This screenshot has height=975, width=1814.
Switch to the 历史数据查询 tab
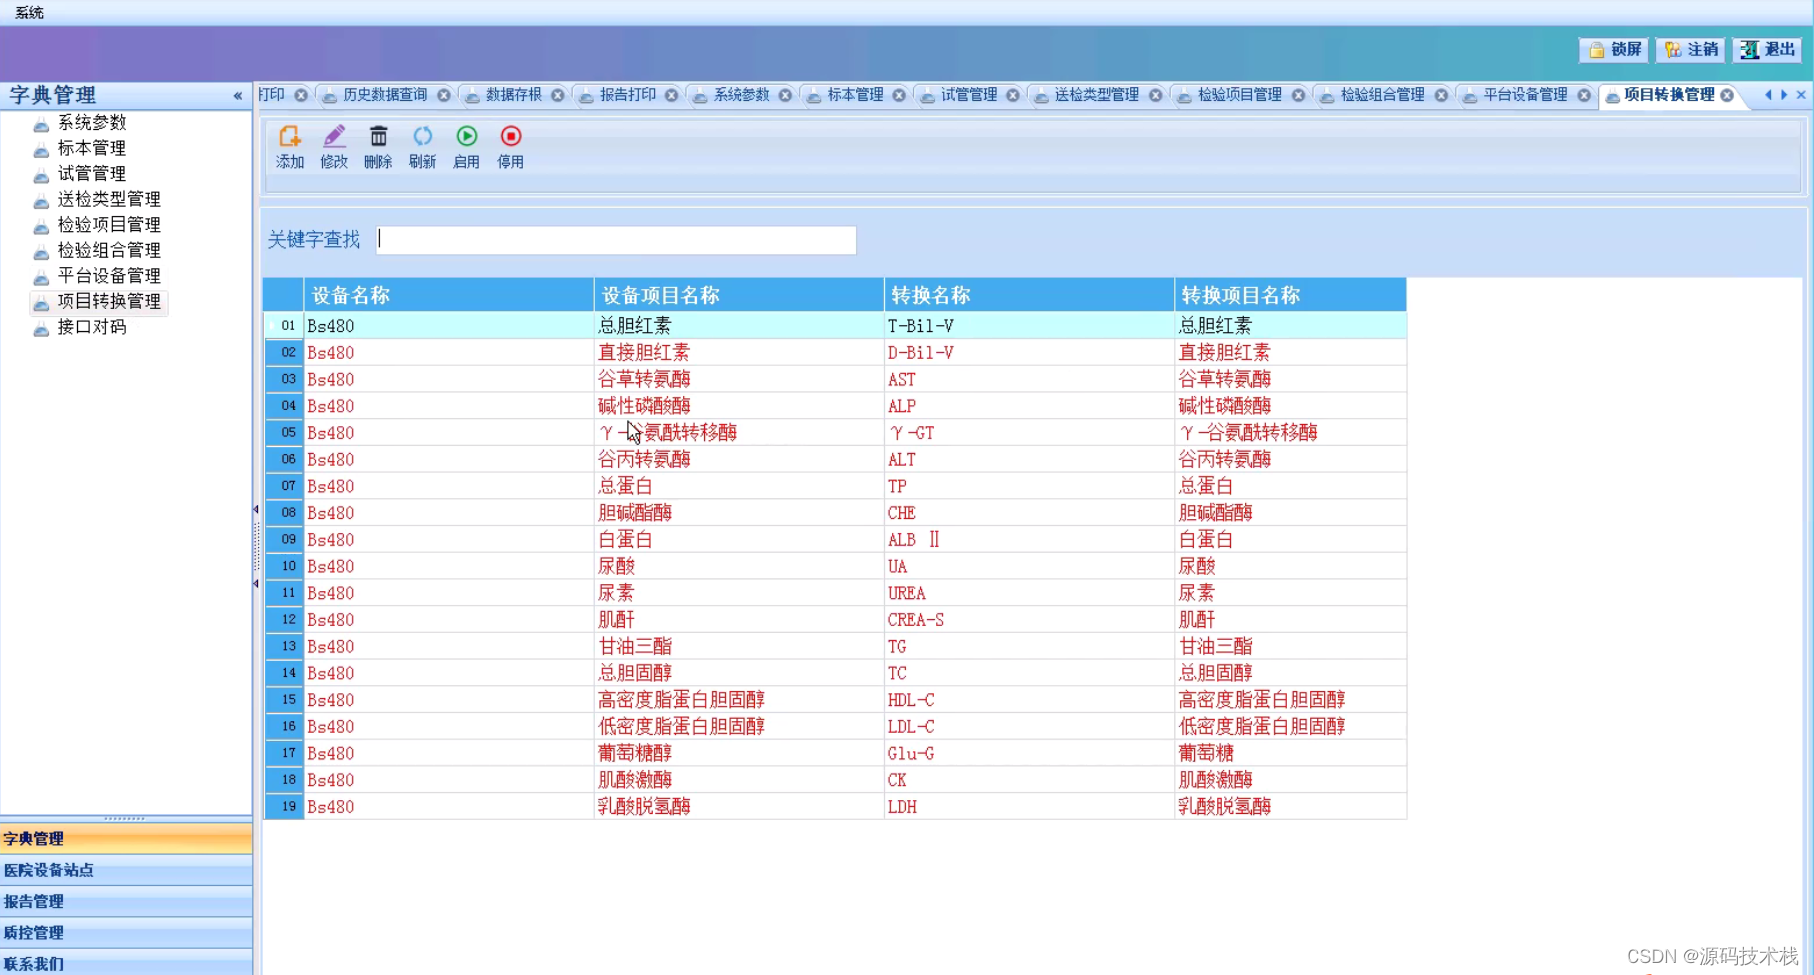coord(384,95)
